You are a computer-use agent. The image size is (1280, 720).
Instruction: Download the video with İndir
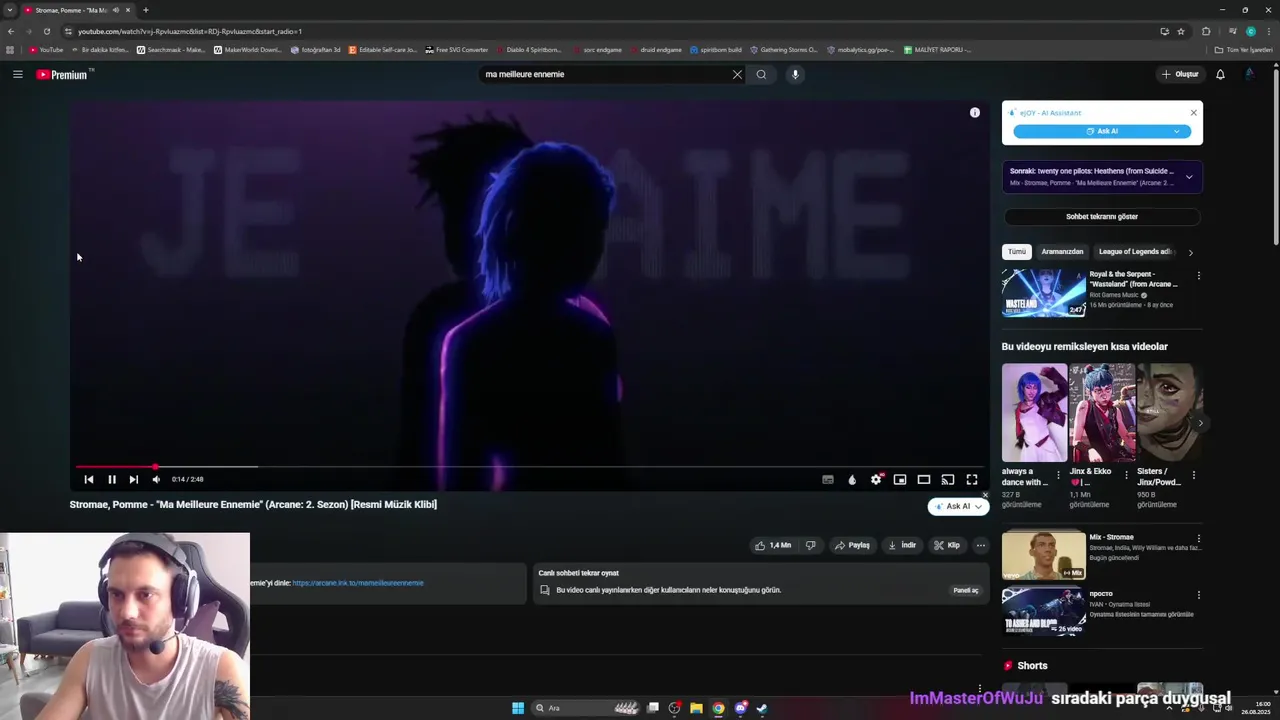(902, 545)
